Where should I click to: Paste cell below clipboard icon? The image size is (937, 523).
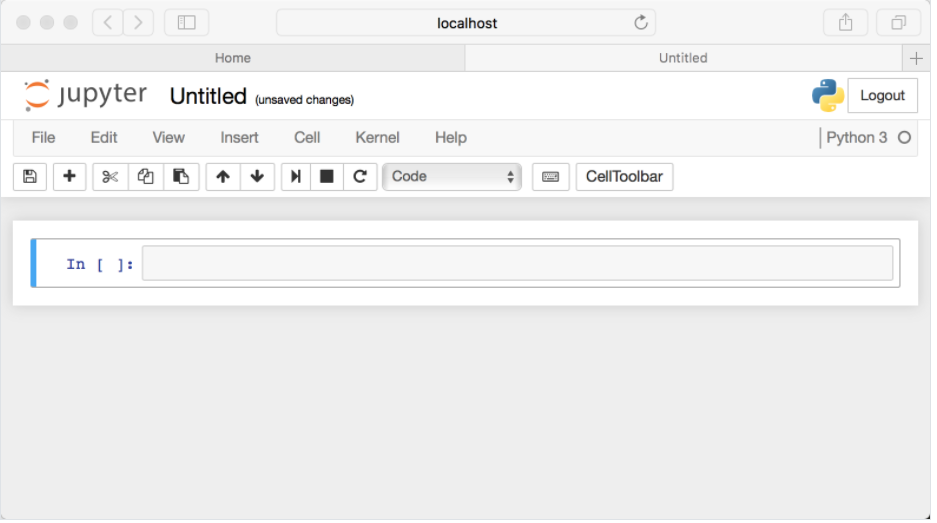(x=181, y=177)
